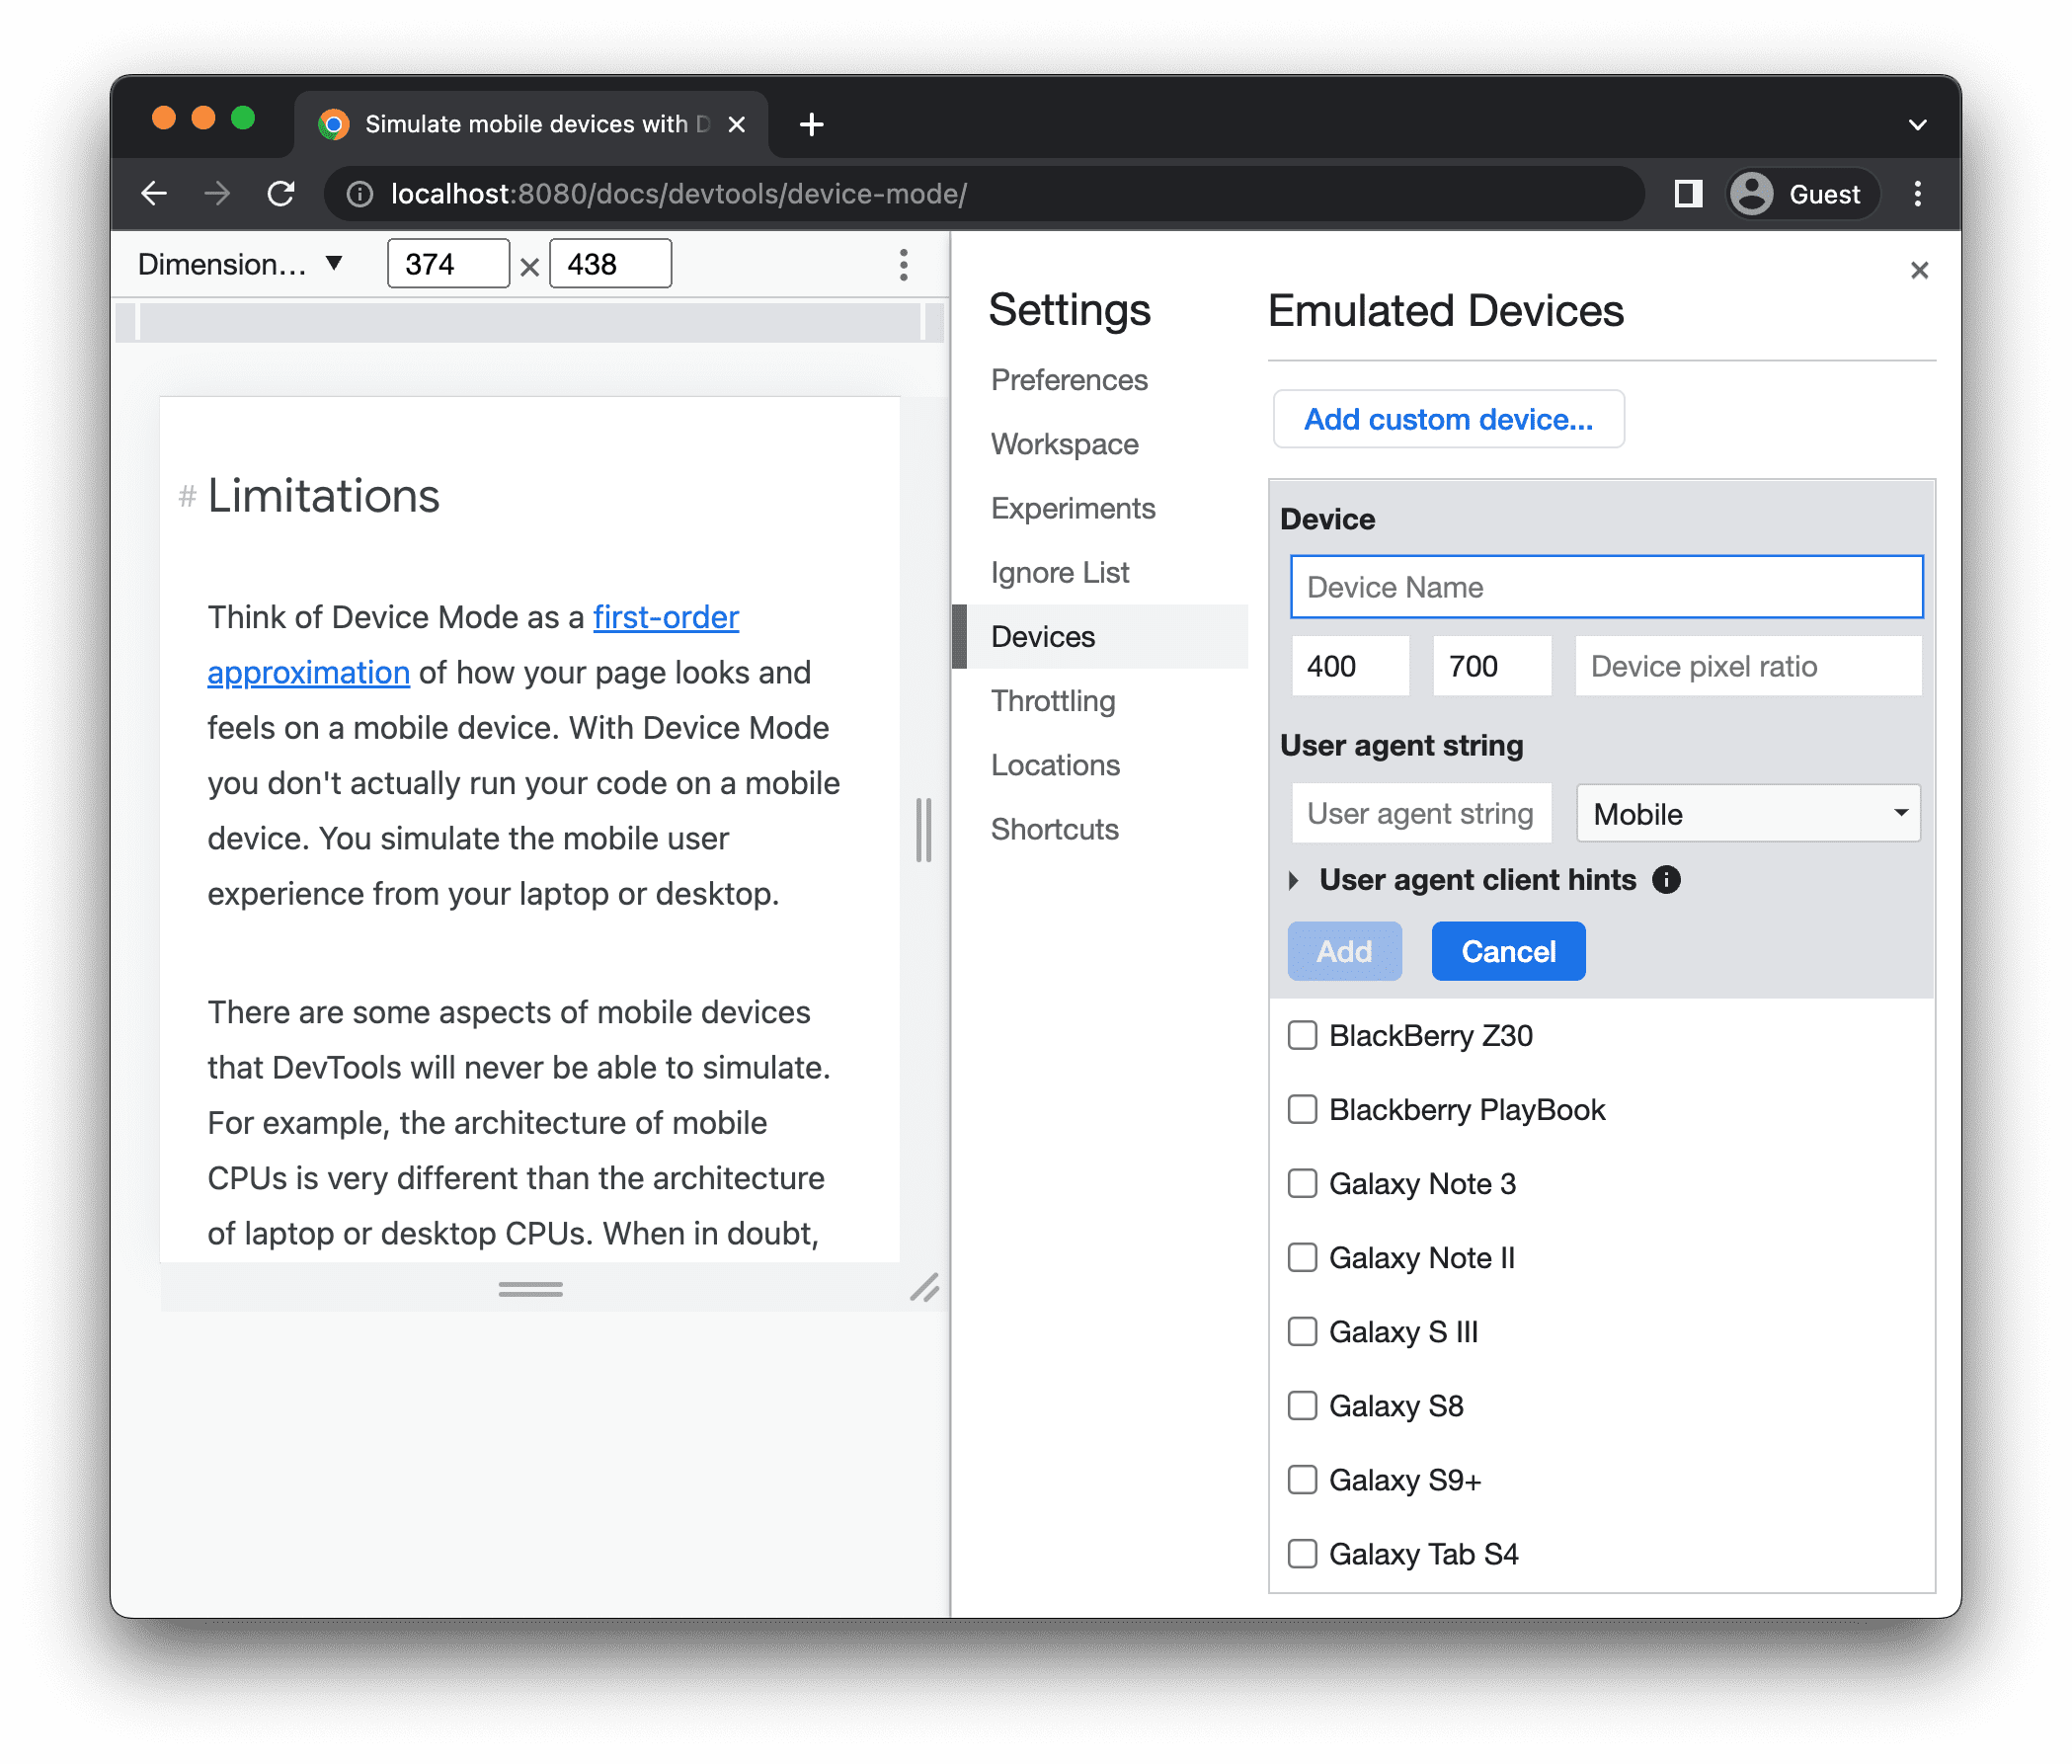This screenshot has width=2072, height=1764.
Task: Click the back navigation arrow icon
Action: (154, 193)
